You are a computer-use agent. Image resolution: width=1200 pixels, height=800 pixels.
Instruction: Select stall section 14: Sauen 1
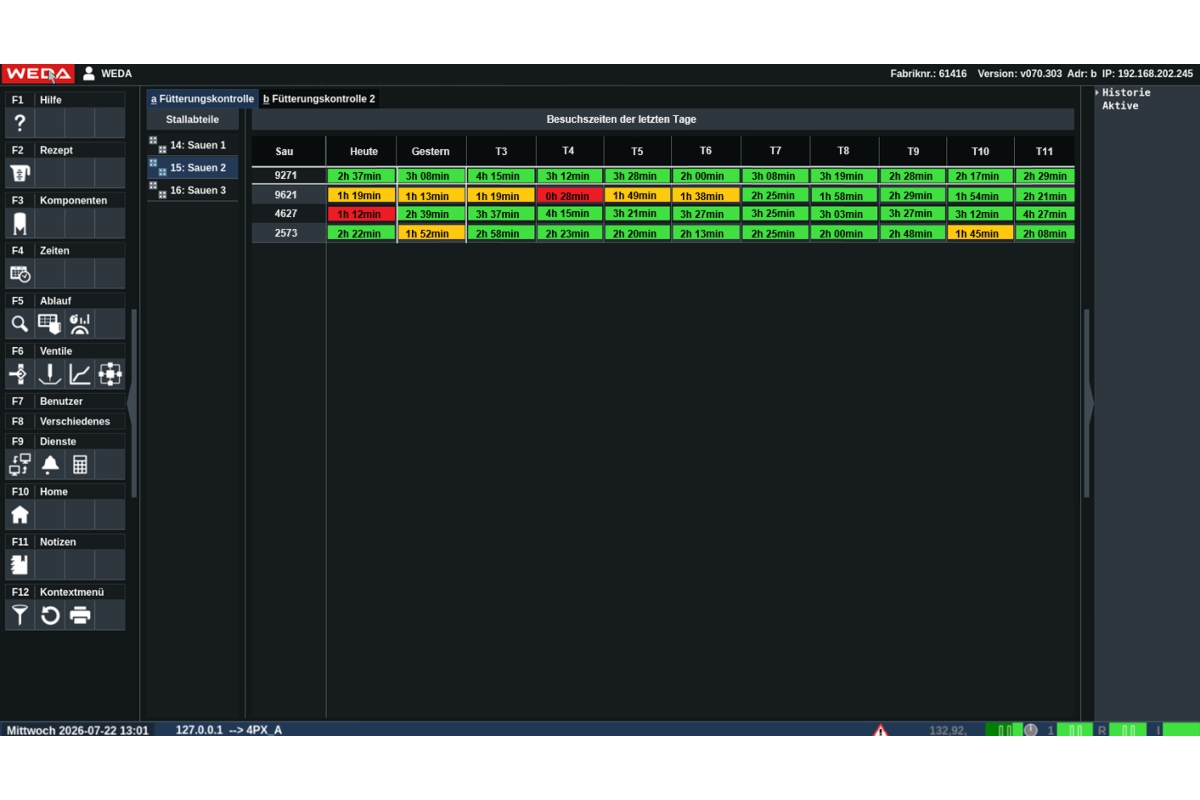pyautogui.click(x=193, y=145)
